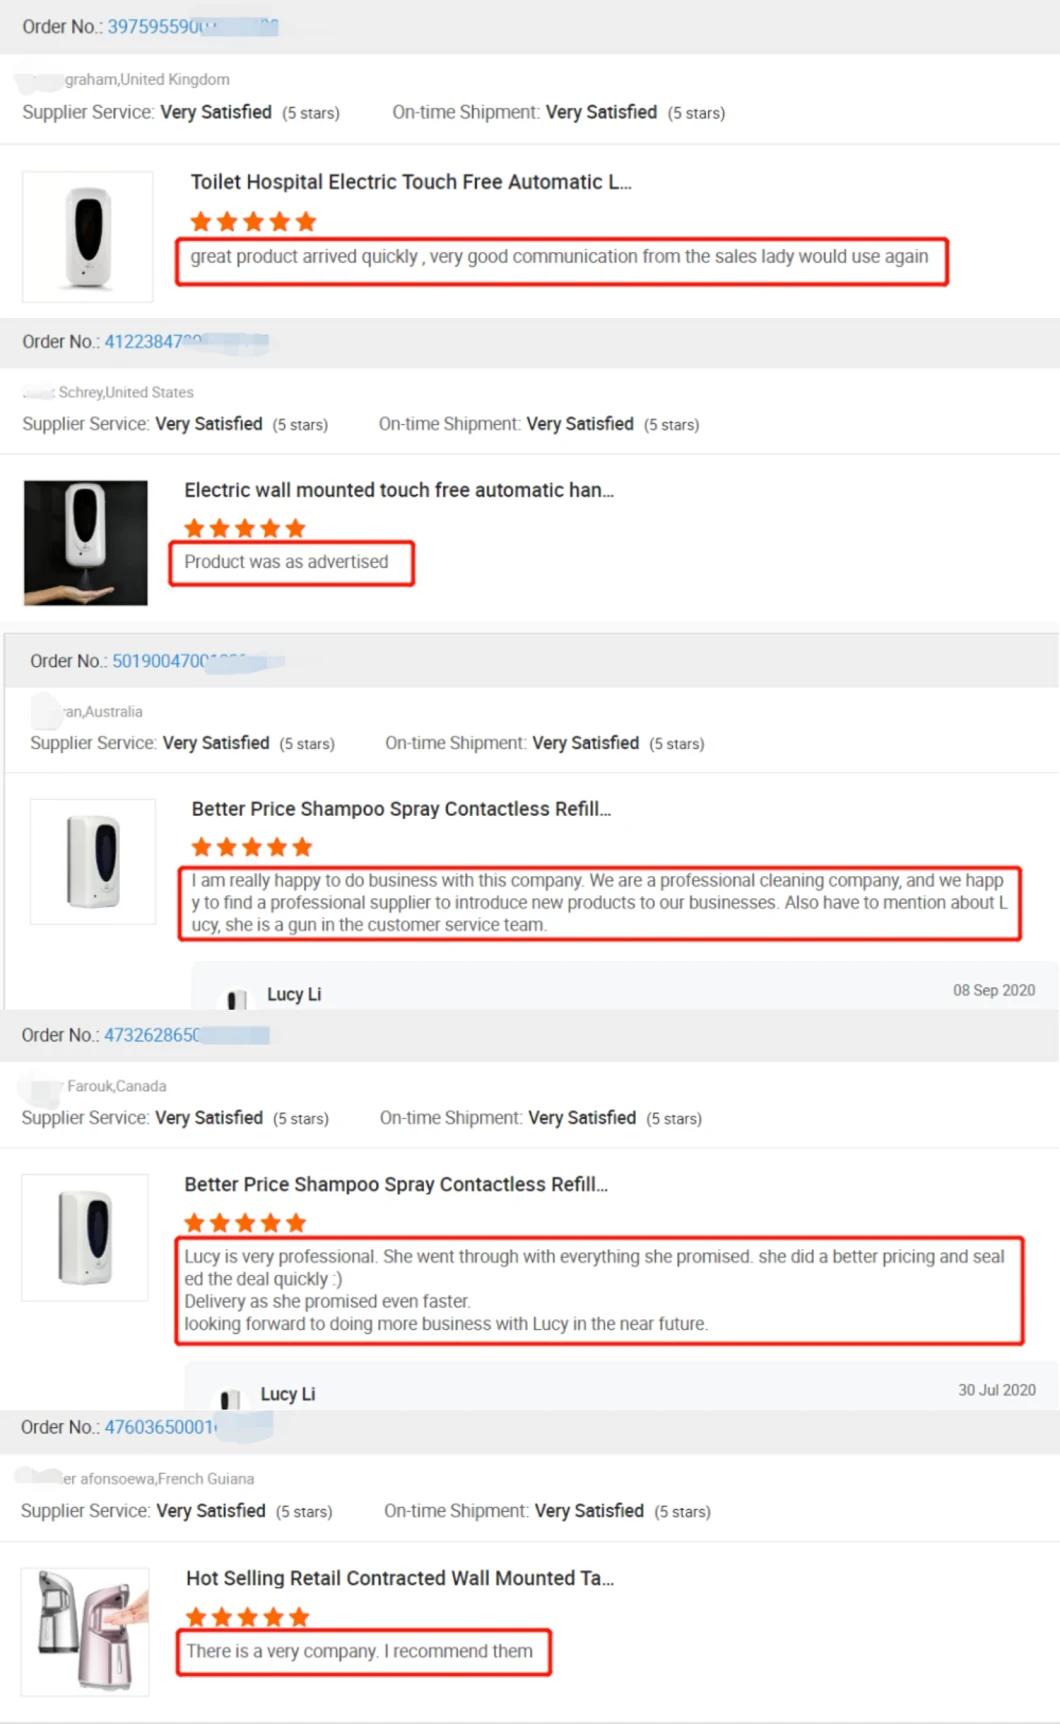Click reviewer name graham, United Kingdom
This screenshot has width=1060, height=1724.
tap(147, 79)
